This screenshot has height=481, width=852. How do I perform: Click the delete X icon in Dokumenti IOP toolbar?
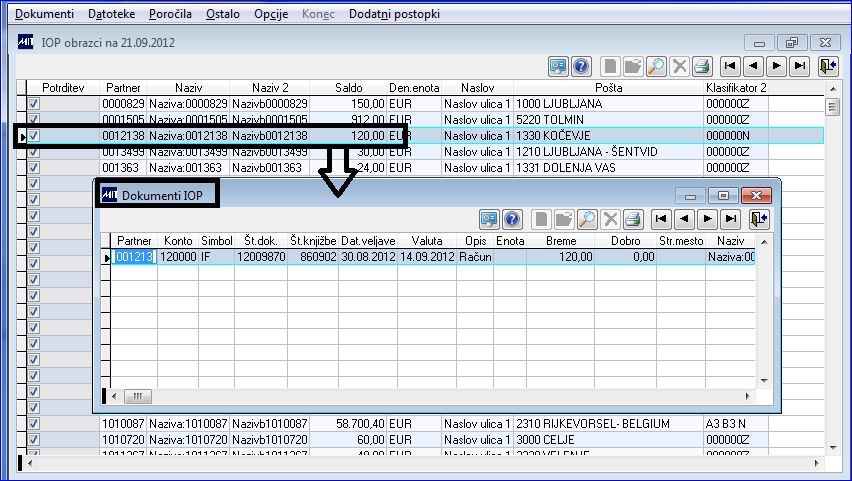[x=610, y=219]
